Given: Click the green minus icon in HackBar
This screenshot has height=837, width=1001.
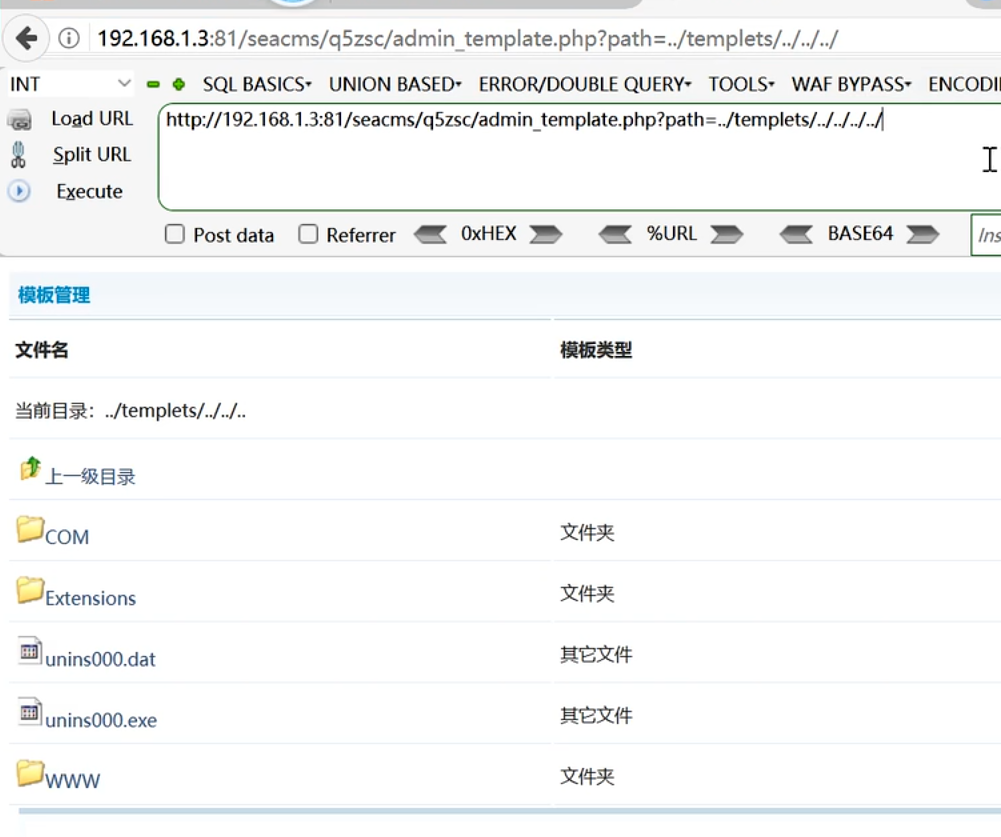Looking at the screenshot, I should tap(153, 84).
